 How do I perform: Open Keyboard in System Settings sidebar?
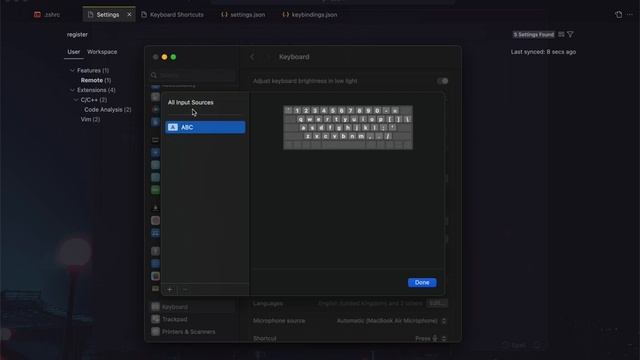(192, 307)
